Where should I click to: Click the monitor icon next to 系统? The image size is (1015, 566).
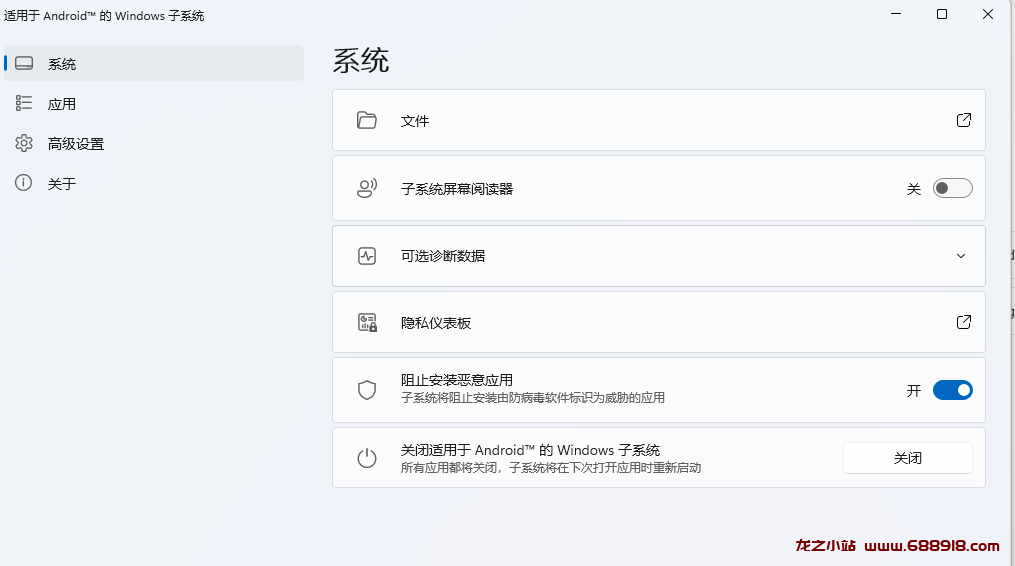coord(24,63)
